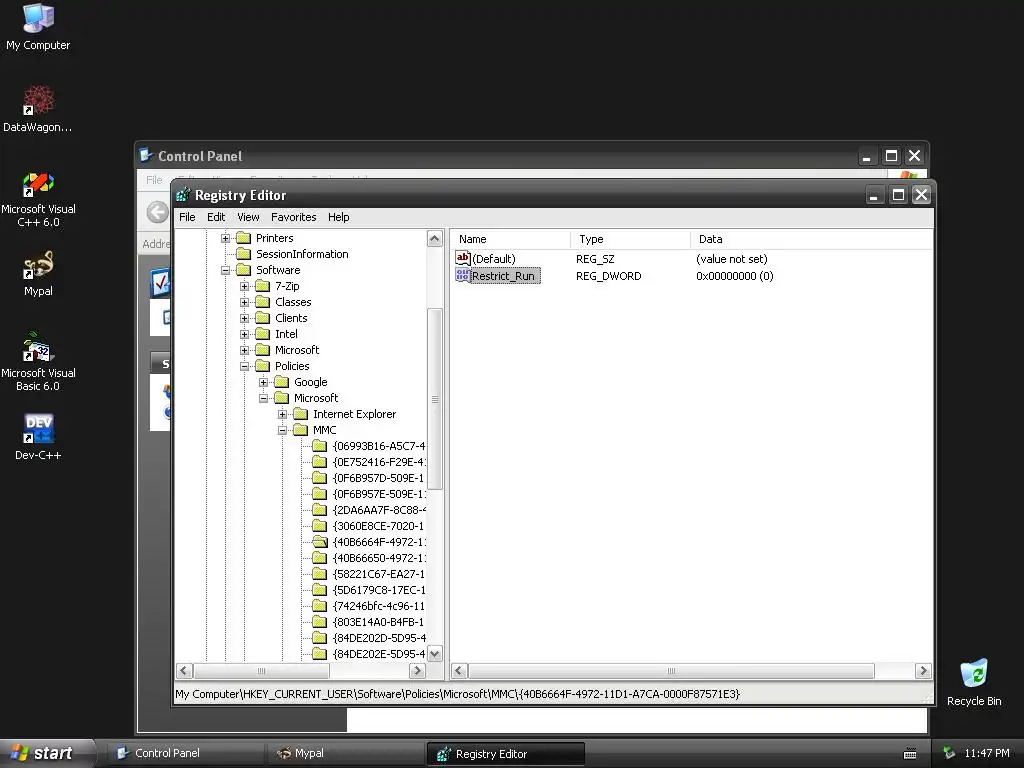Click the values pane scroll right arrow
The image size is (1024, 768).
923,671
